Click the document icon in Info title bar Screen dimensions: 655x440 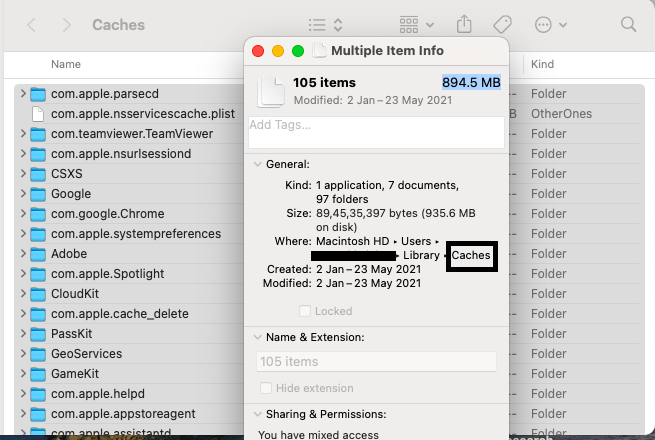click(320, 51)
